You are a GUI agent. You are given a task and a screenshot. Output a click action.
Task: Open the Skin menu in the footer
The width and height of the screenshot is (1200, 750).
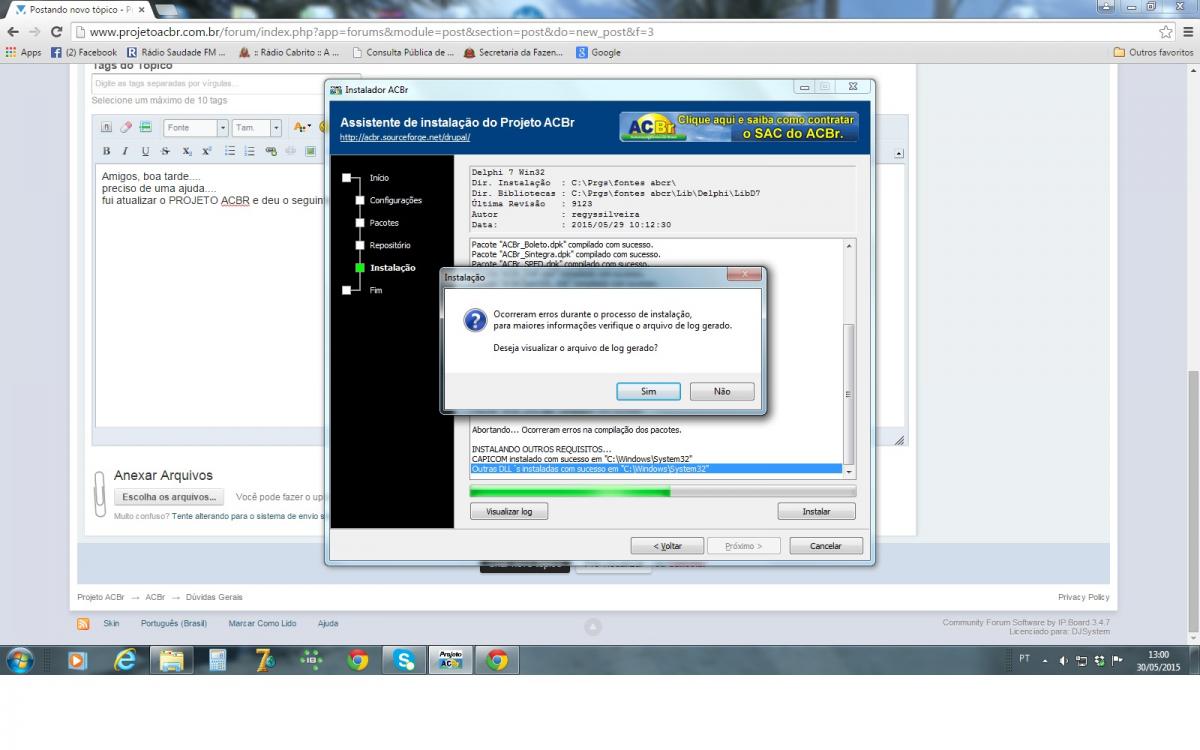pyautogui.click(x=111, y=623)
